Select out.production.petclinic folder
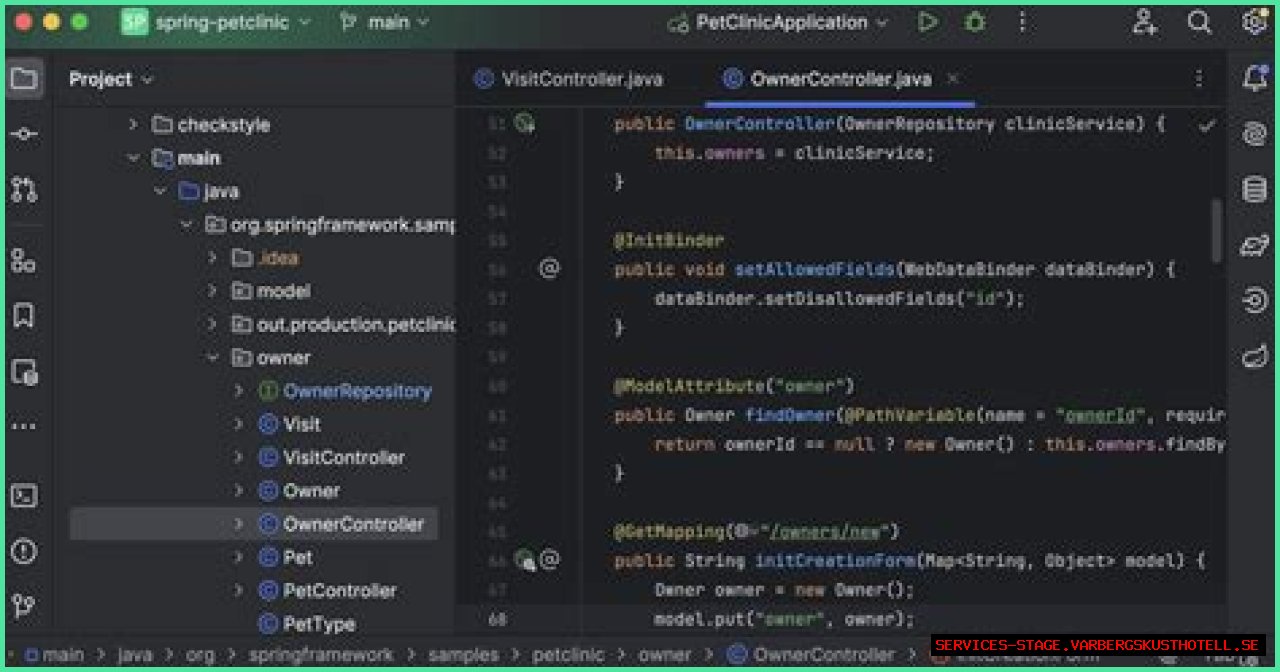 click(356, 324)
